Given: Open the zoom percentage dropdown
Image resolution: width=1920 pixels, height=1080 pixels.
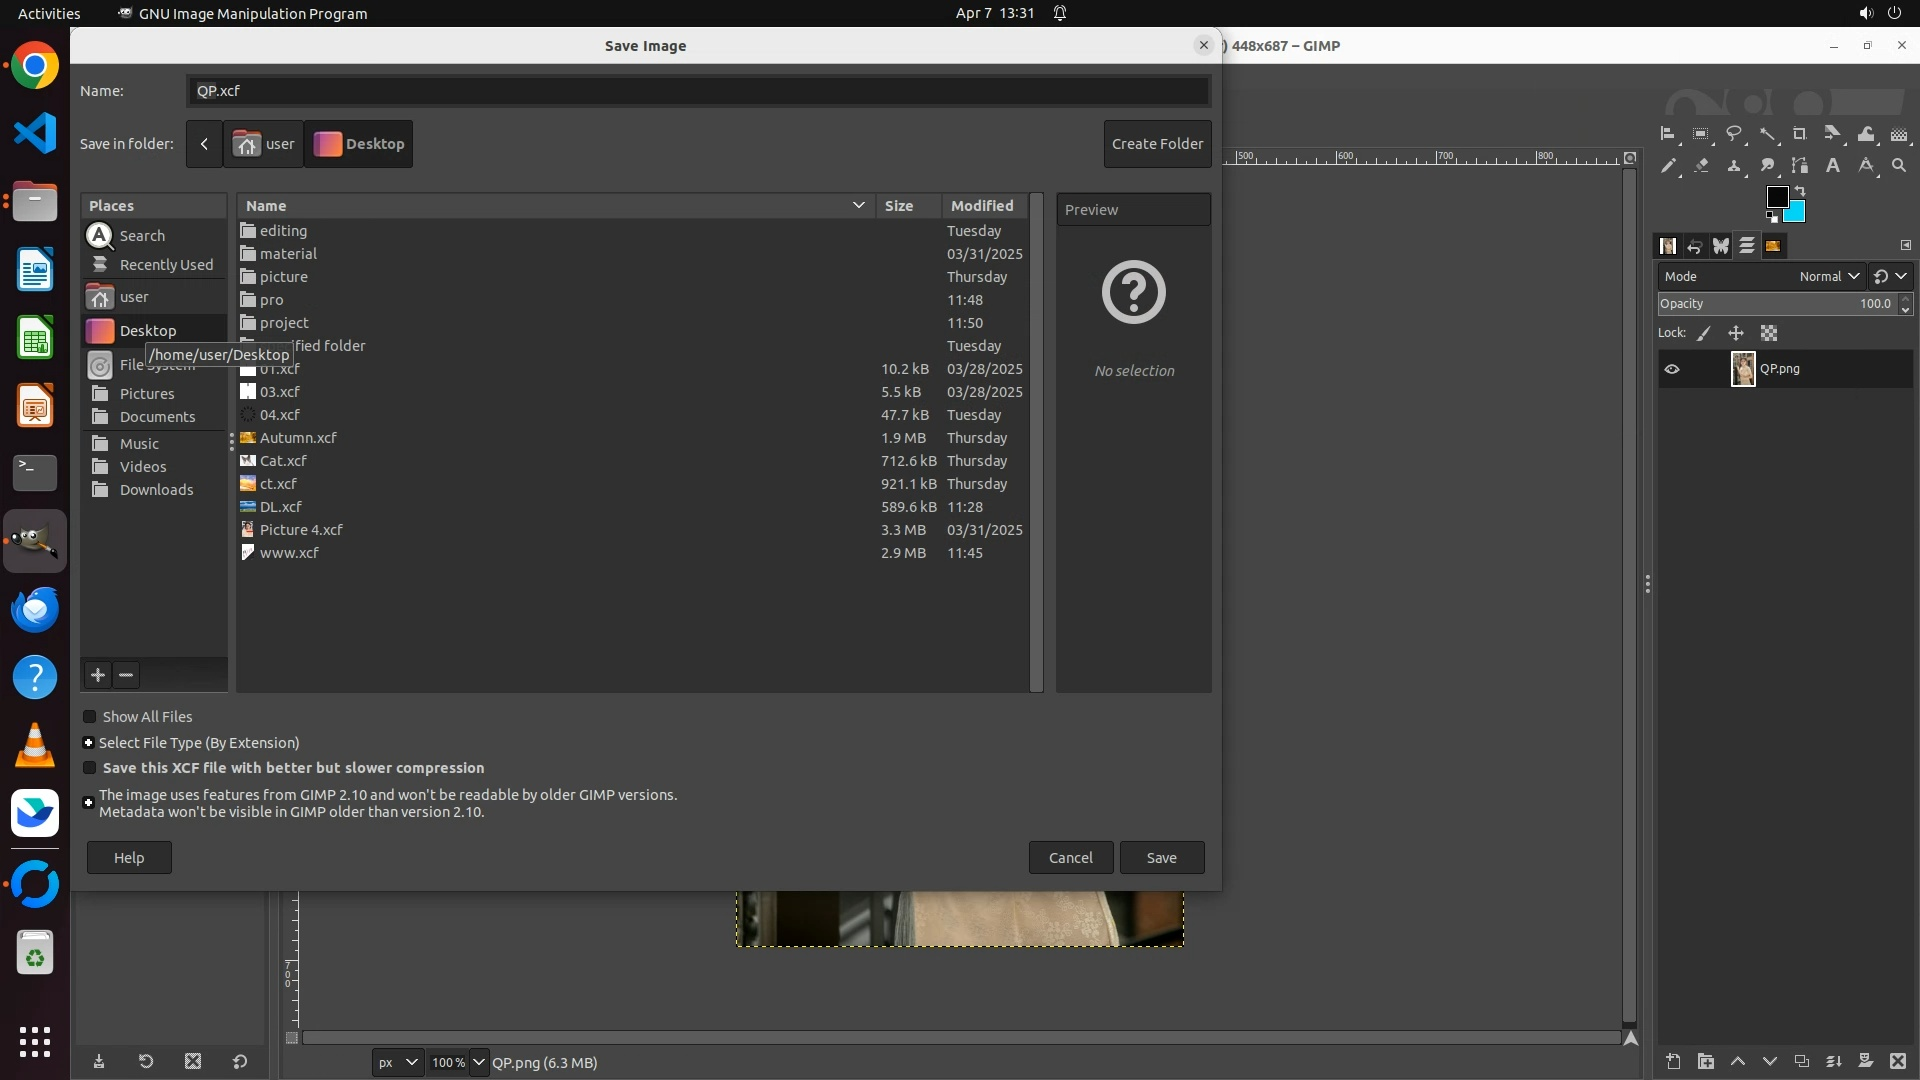Looking at the screenshot, I should tap(478, 1062).
